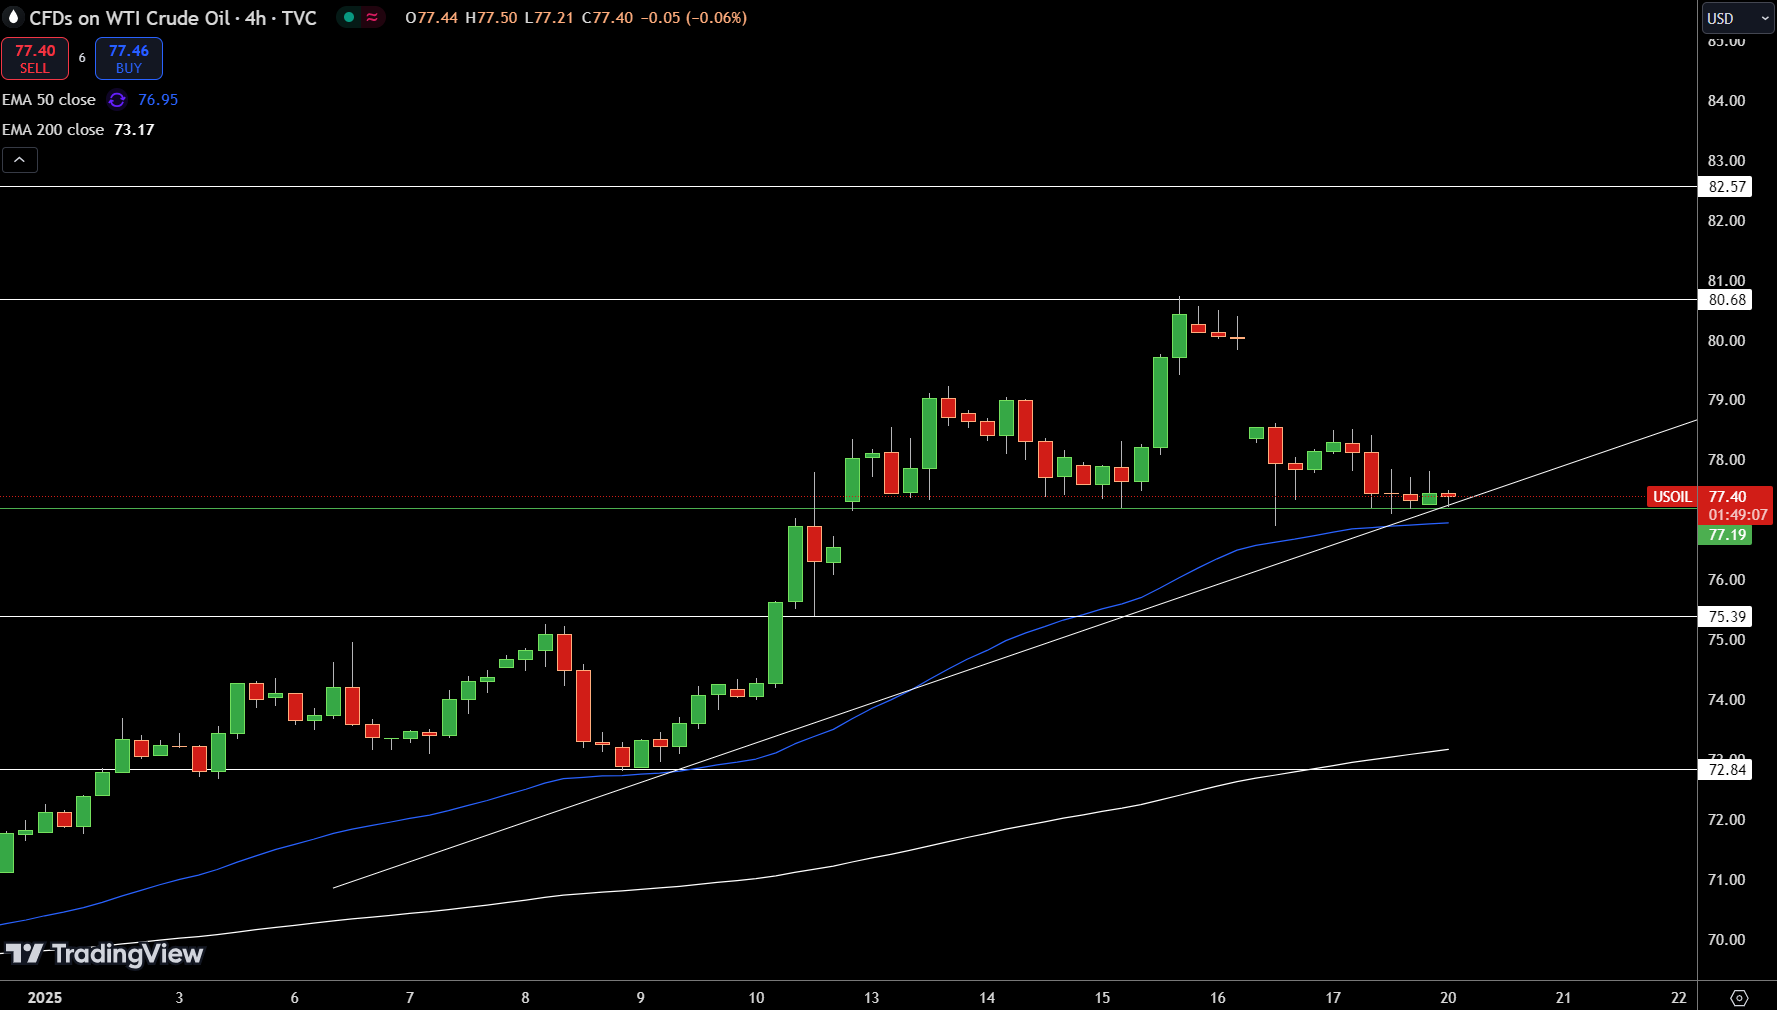Click the high value H77.50
The width and height of the screenshot is (1777, 1010).
pos(491,18)
